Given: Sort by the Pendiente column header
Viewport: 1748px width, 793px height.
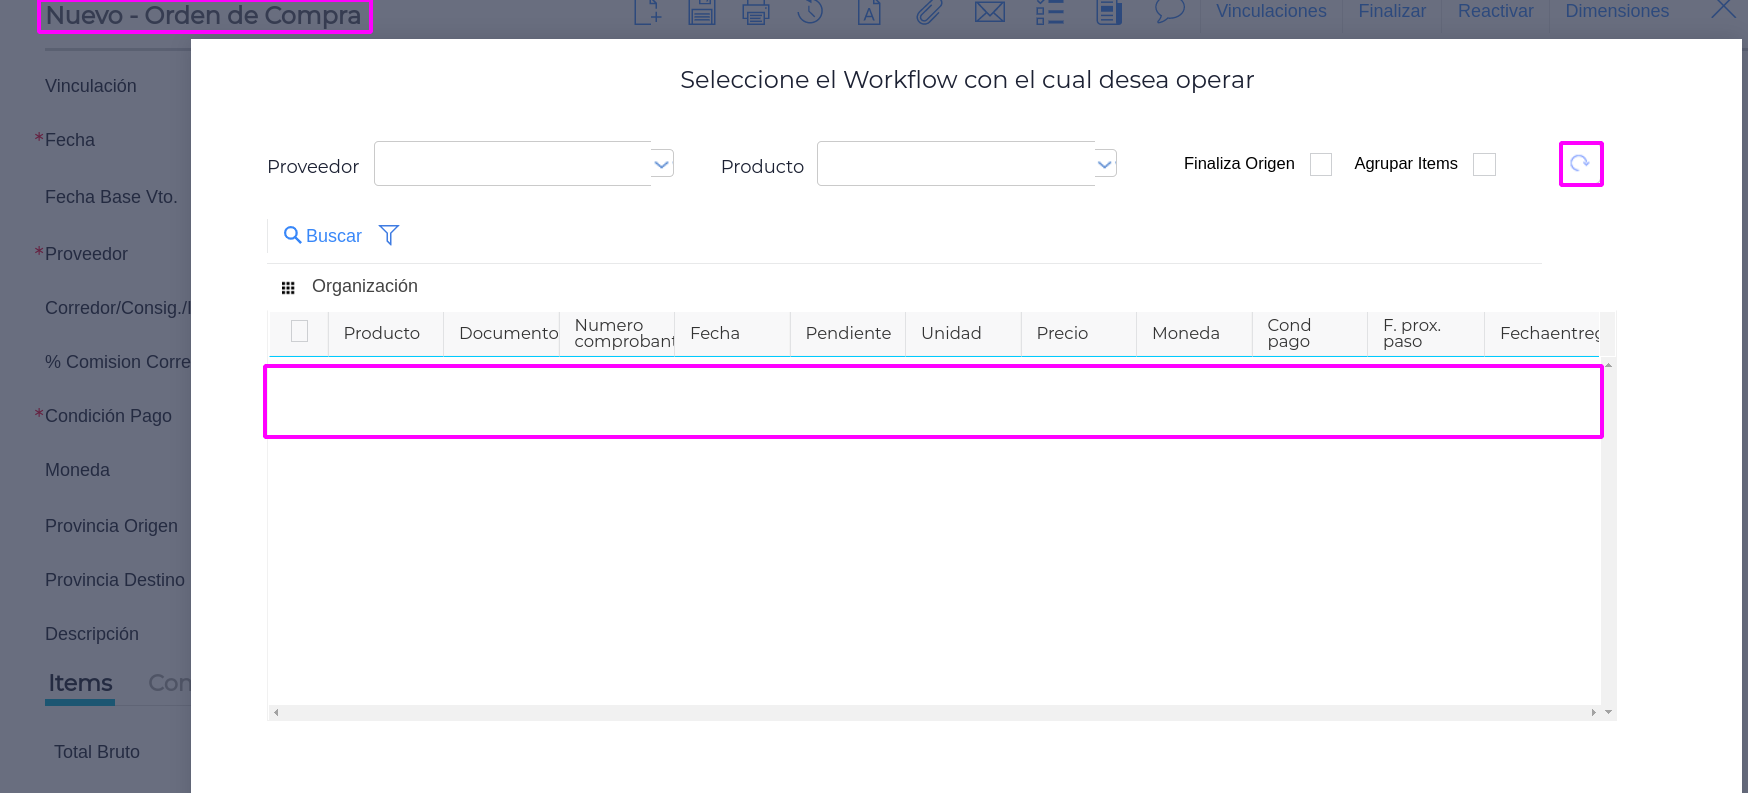Looking at the screenshot, I should coord(847,333).
